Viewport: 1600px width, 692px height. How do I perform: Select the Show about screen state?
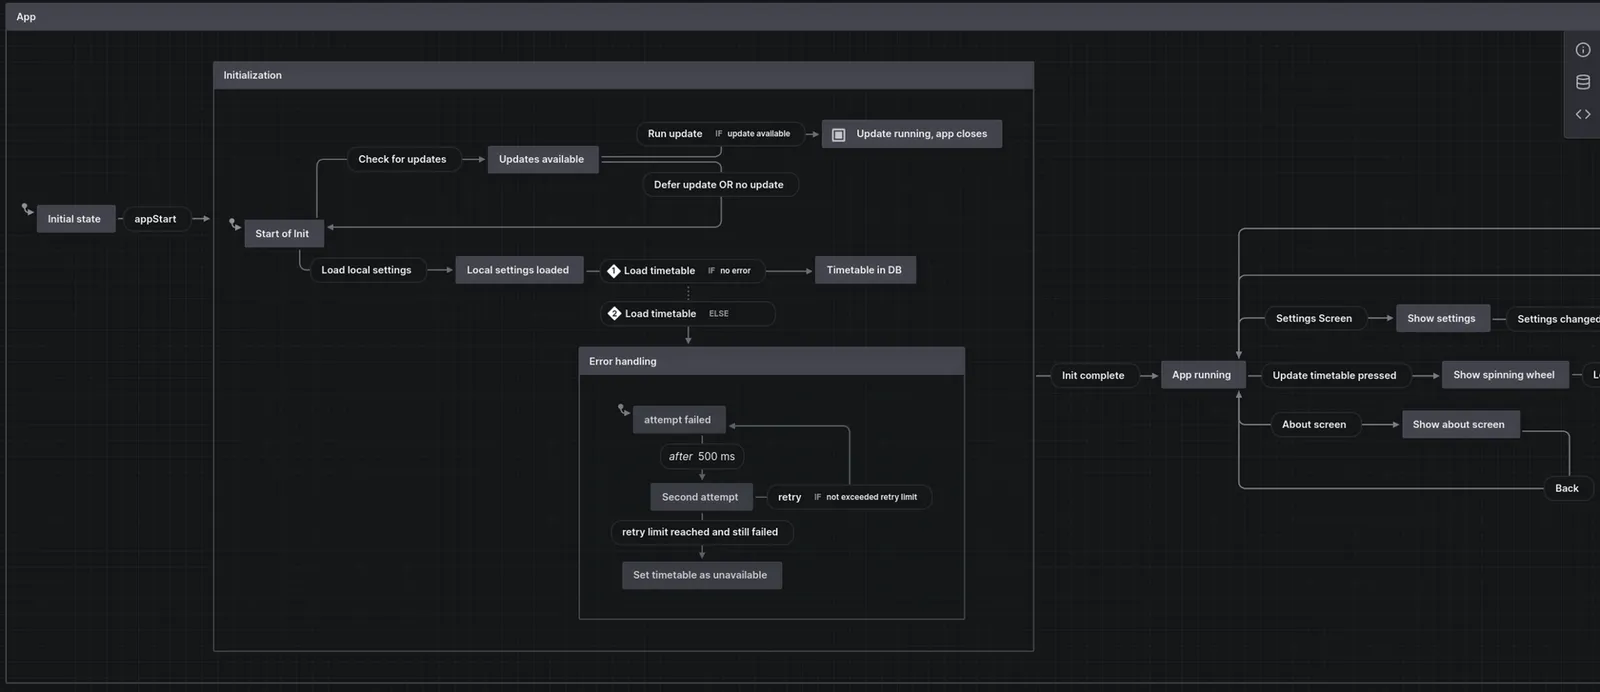[x=1460, y=424]
